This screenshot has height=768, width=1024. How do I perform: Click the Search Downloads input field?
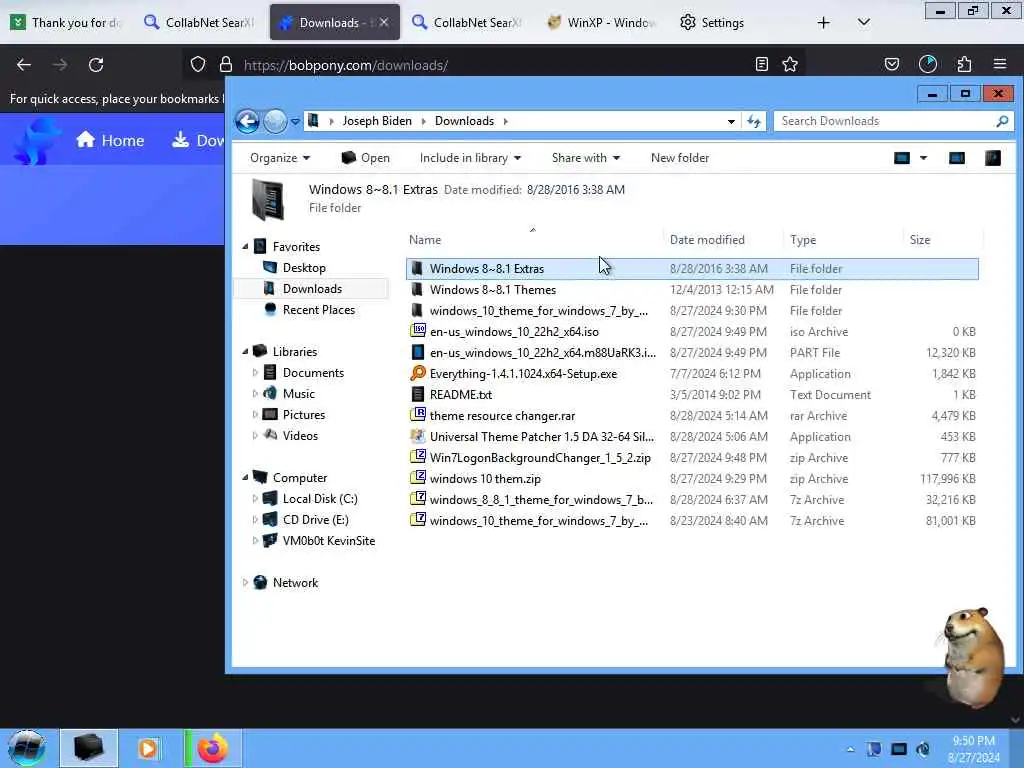click(885, 121)
